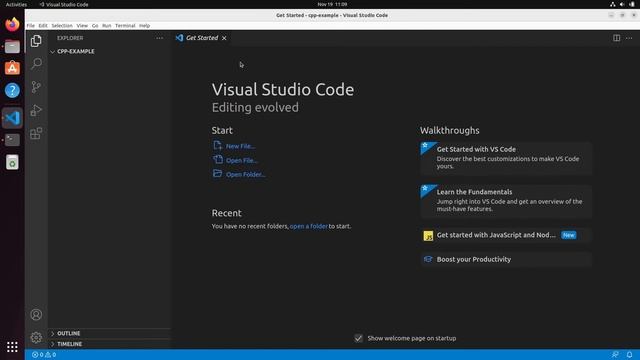Open the Terminal menu

click(x=125, y=26)
